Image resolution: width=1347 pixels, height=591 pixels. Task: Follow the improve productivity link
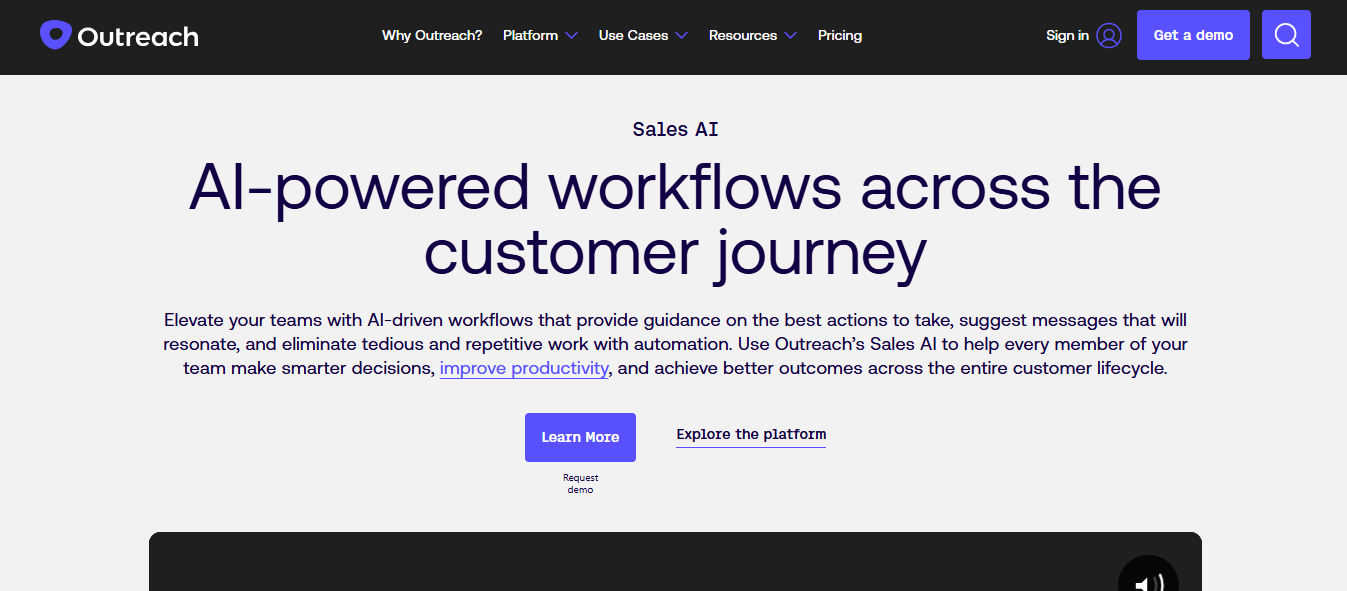523,368
